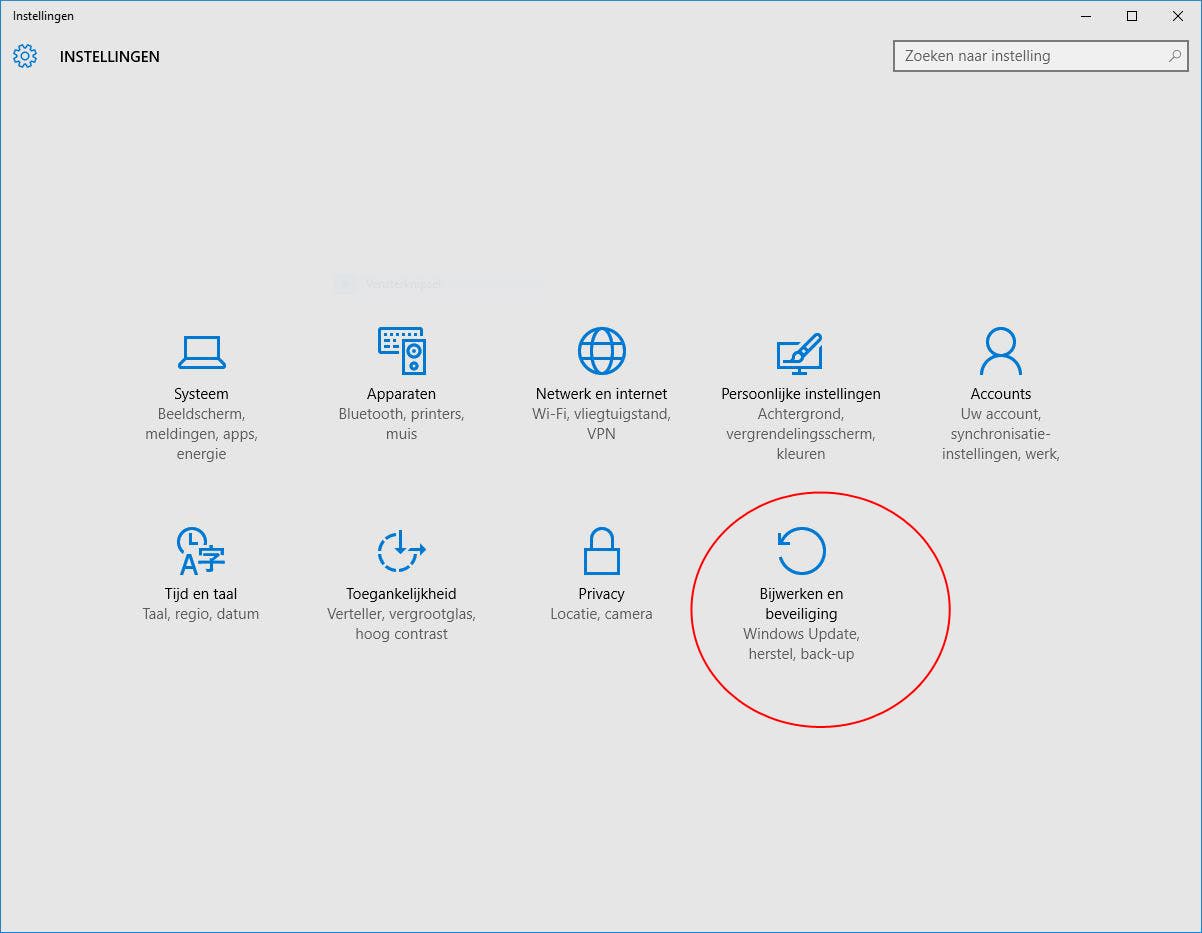Image resolution: width=1202 pixels, height=933 pixels.
Task: Open the Privacy padlock icon
Action: pos(601,551)
